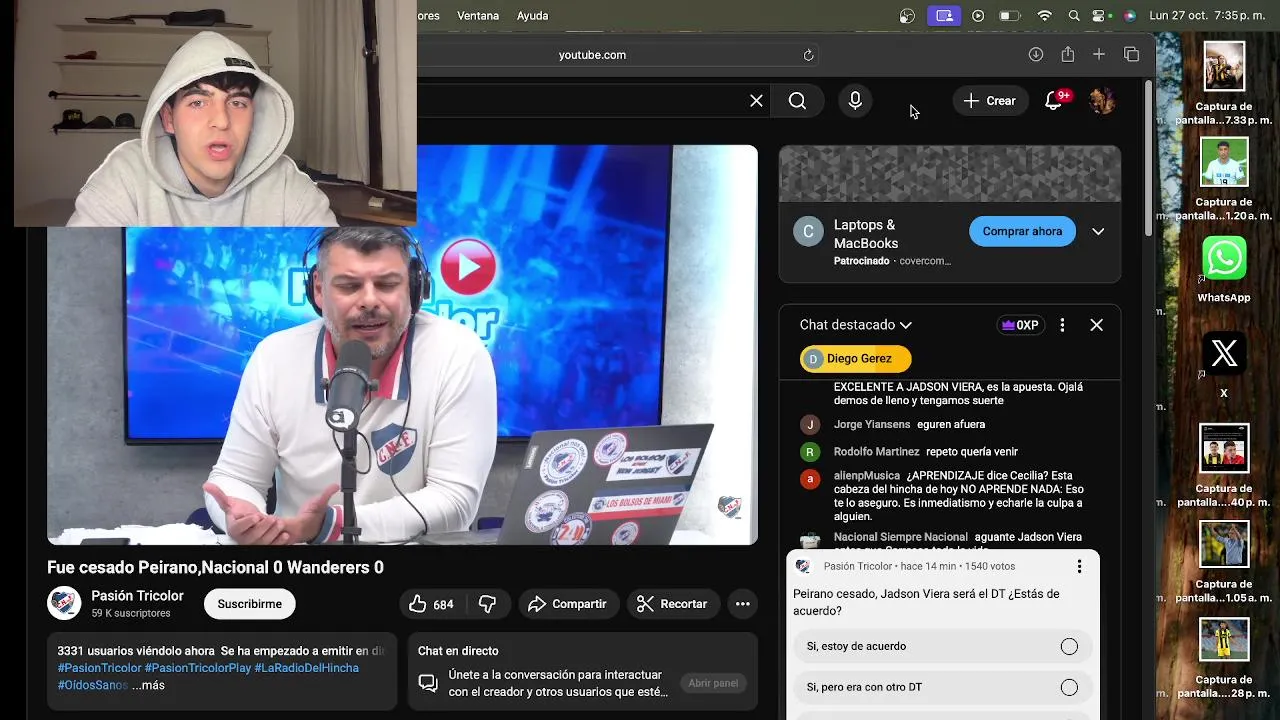Click the YouTube search magnifier button
Image resolution: width=1280 pixels, height=720 pixels.
(x=797, y=101)
